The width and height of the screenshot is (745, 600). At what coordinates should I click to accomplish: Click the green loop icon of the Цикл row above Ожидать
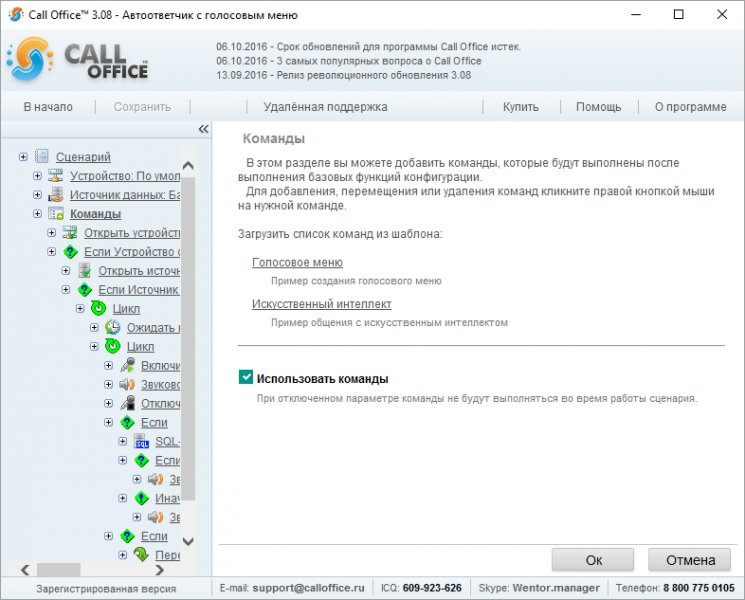point(98,308)
